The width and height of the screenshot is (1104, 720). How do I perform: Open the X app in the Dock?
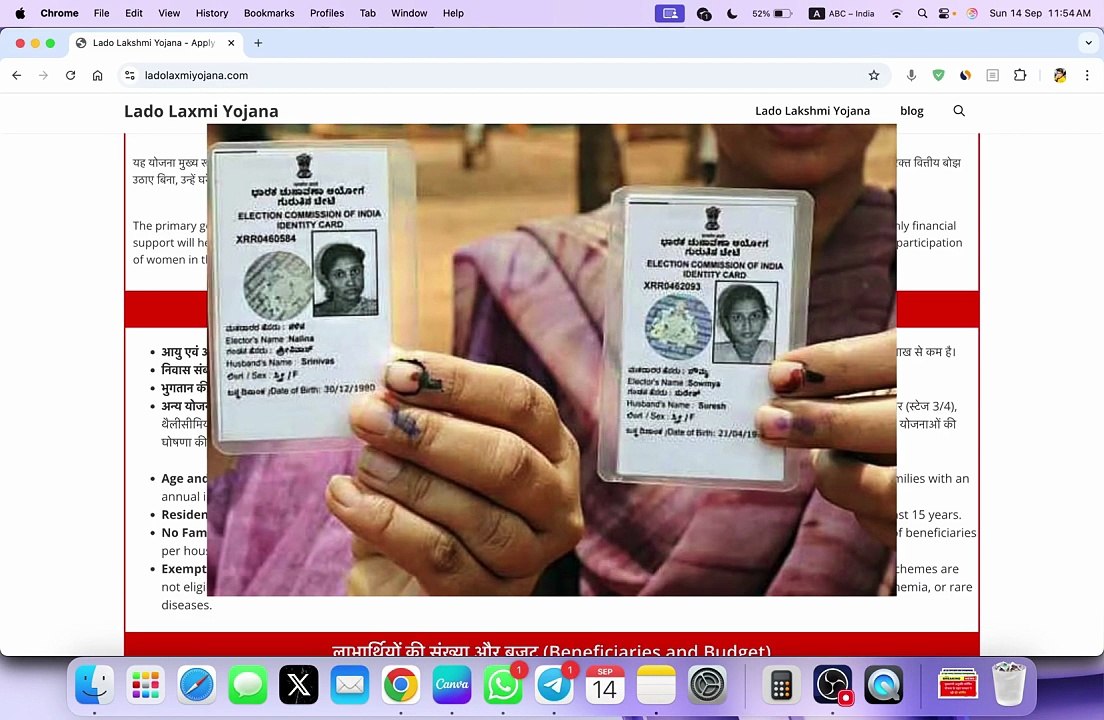[299, 684]
